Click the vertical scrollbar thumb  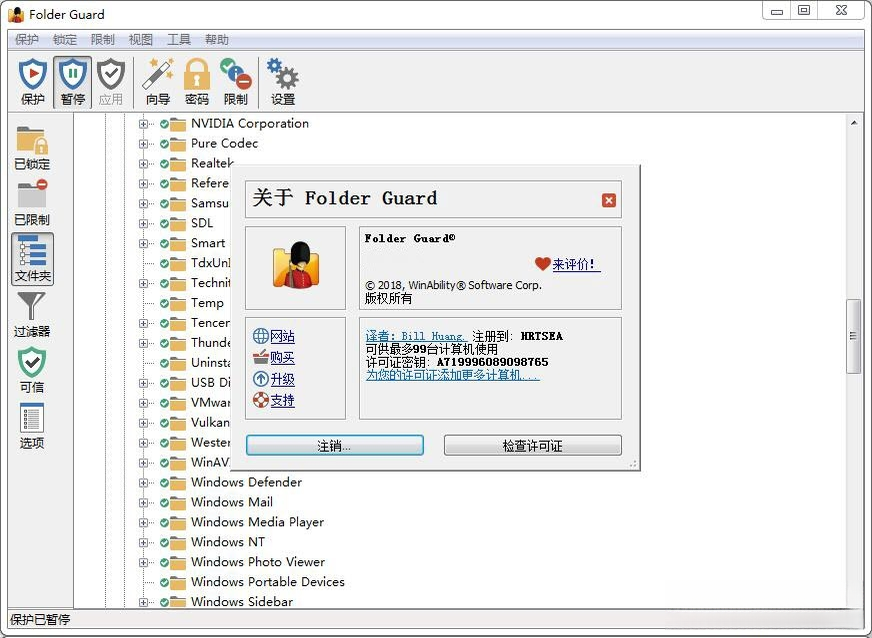pyautogui.click(x=853, y=337)
